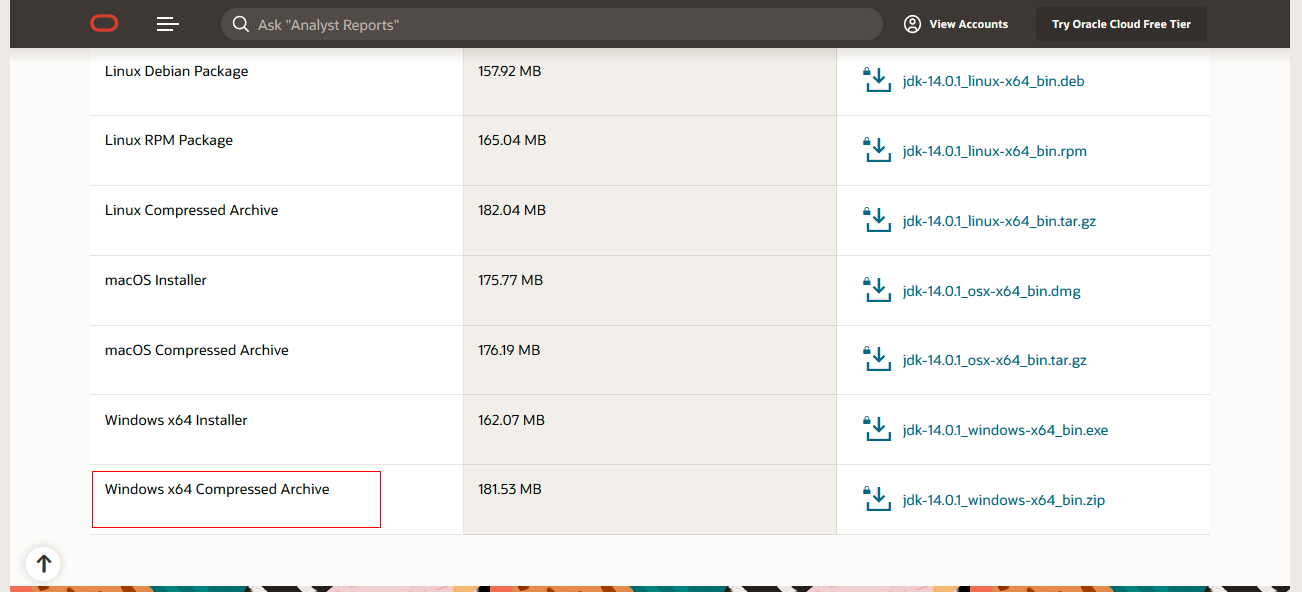The height and width of the screenshot is (592, 1302).
Task: Click download icon for windows-x64_bin.zip
Action: (x=876, y=499)
